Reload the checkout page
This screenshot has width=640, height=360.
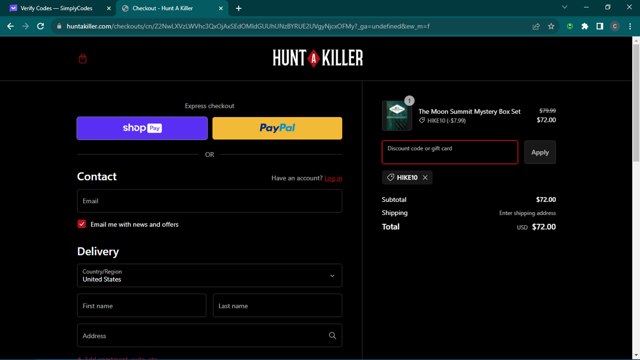click(40, 26)
